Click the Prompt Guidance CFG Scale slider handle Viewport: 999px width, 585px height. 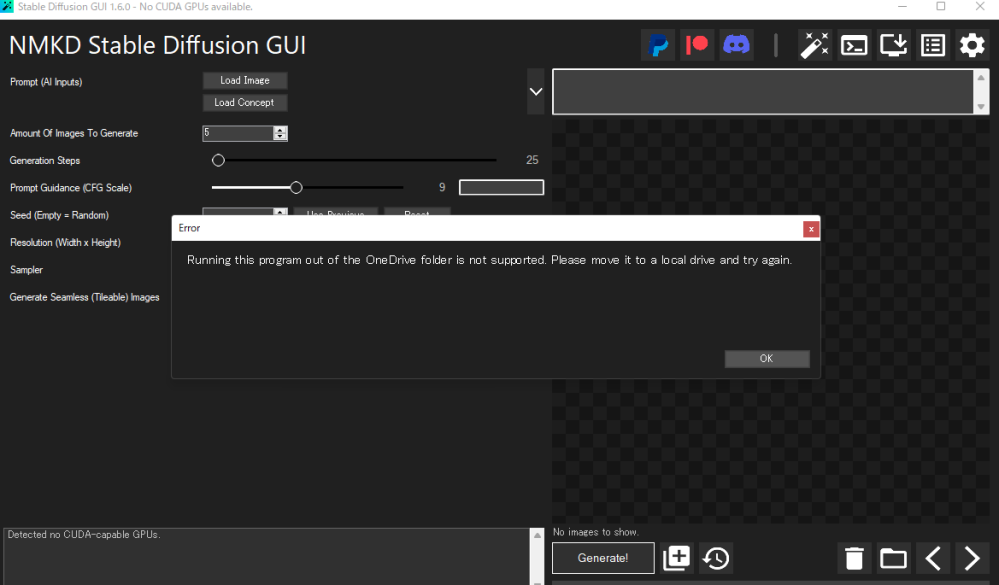(x=296, y=188)
